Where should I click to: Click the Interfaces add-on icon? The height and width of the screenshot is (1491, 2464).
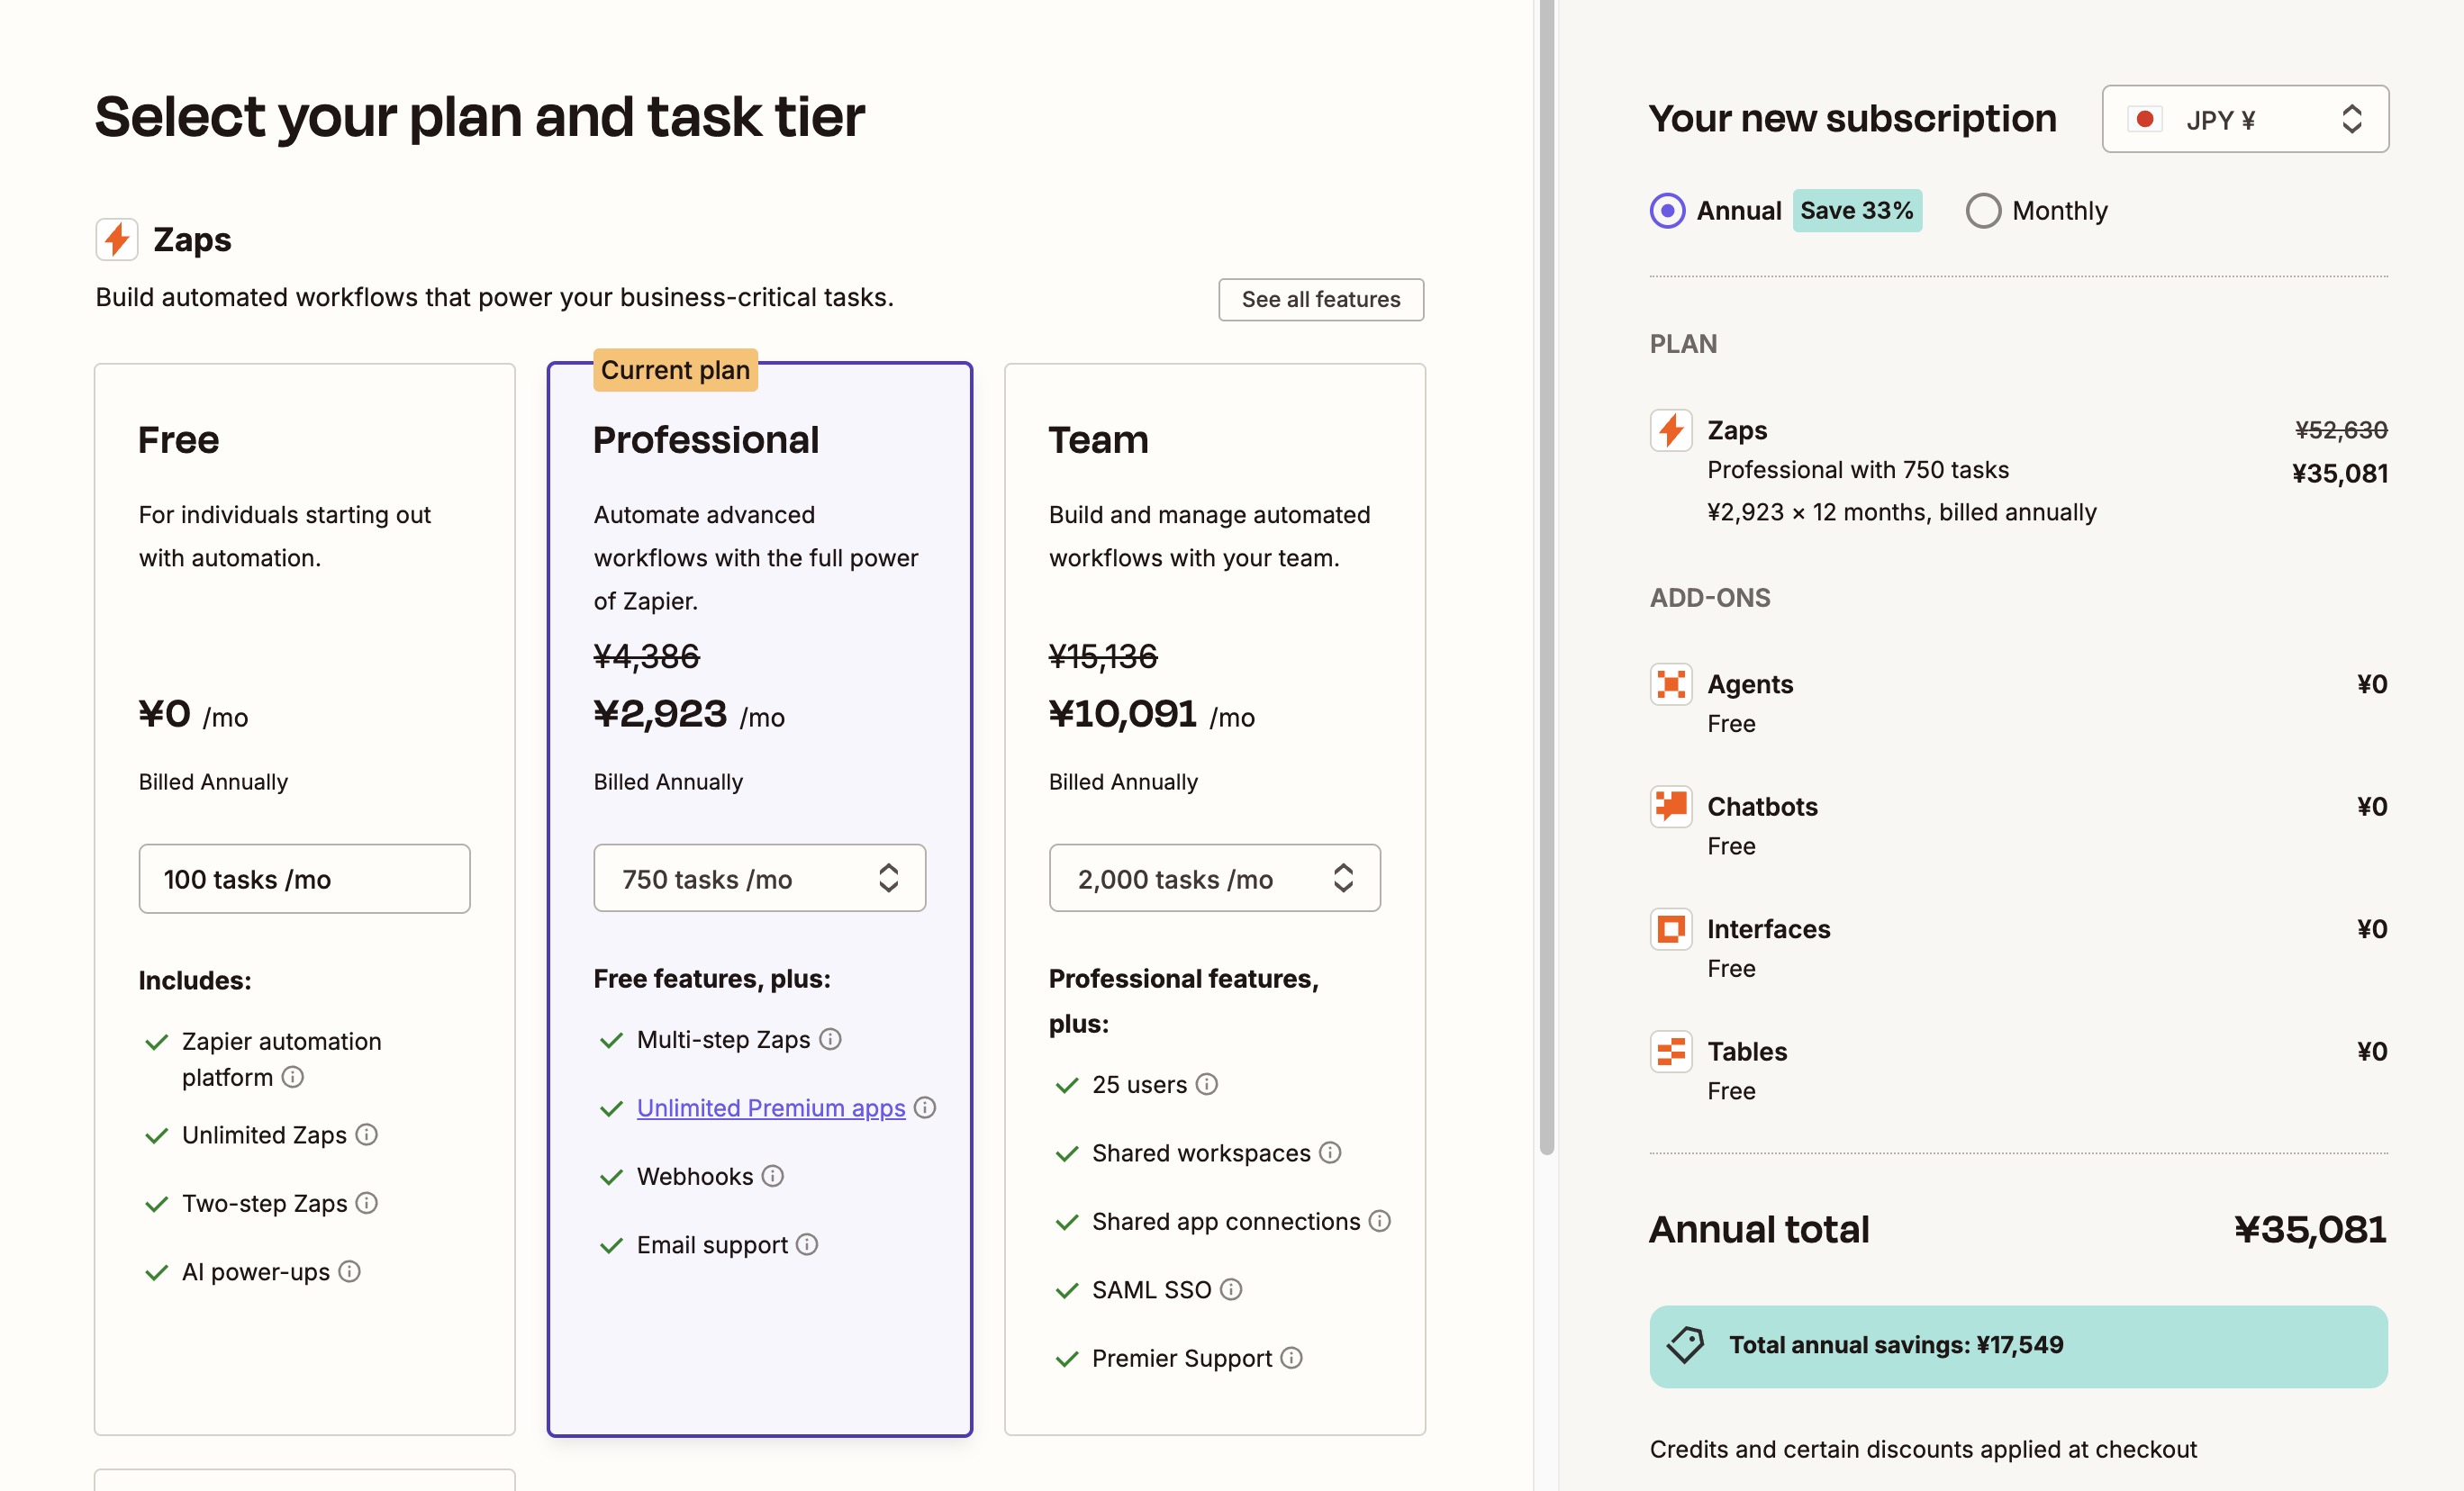[1671, 930]
